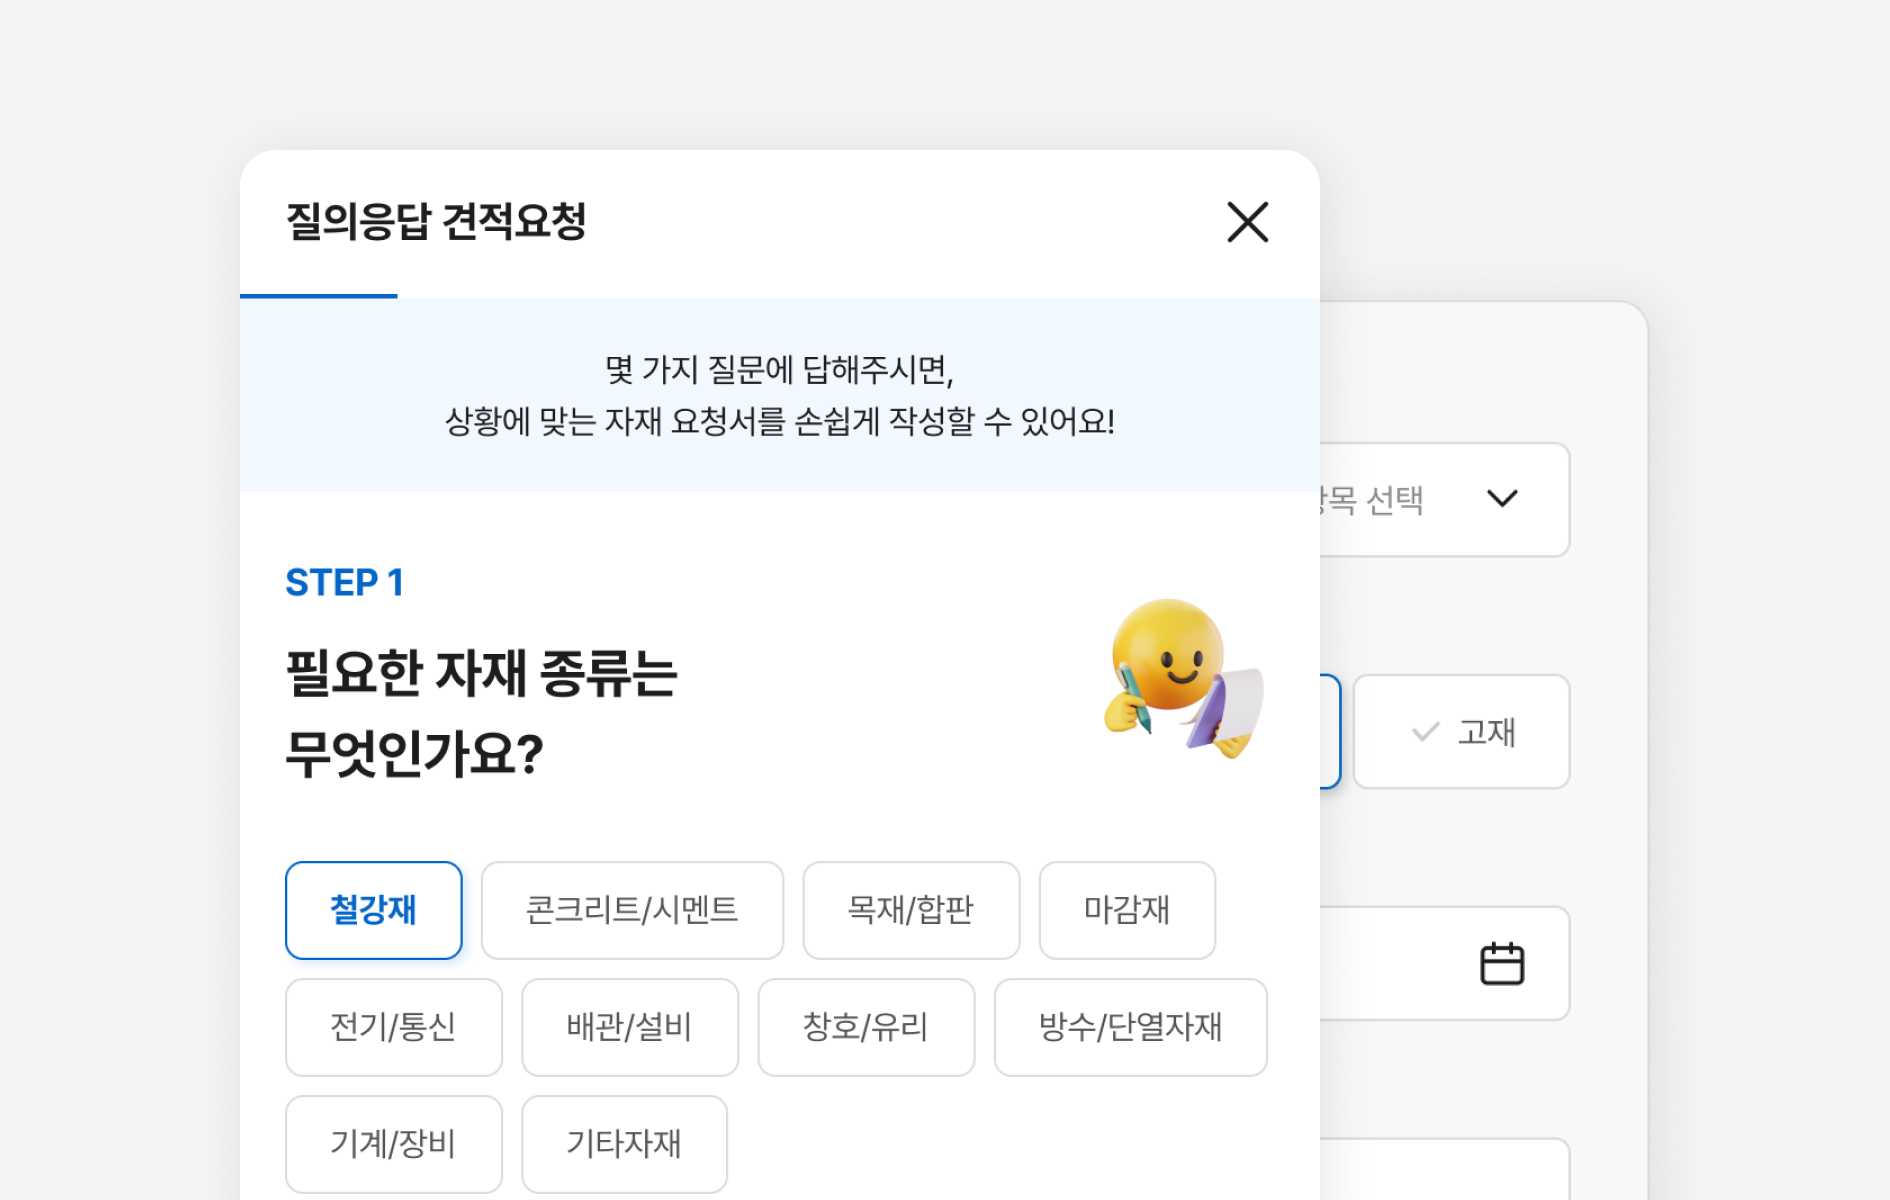Choose 배관/설비 material category
Screen dimensions: 1890x1200
click(629, 1027)
